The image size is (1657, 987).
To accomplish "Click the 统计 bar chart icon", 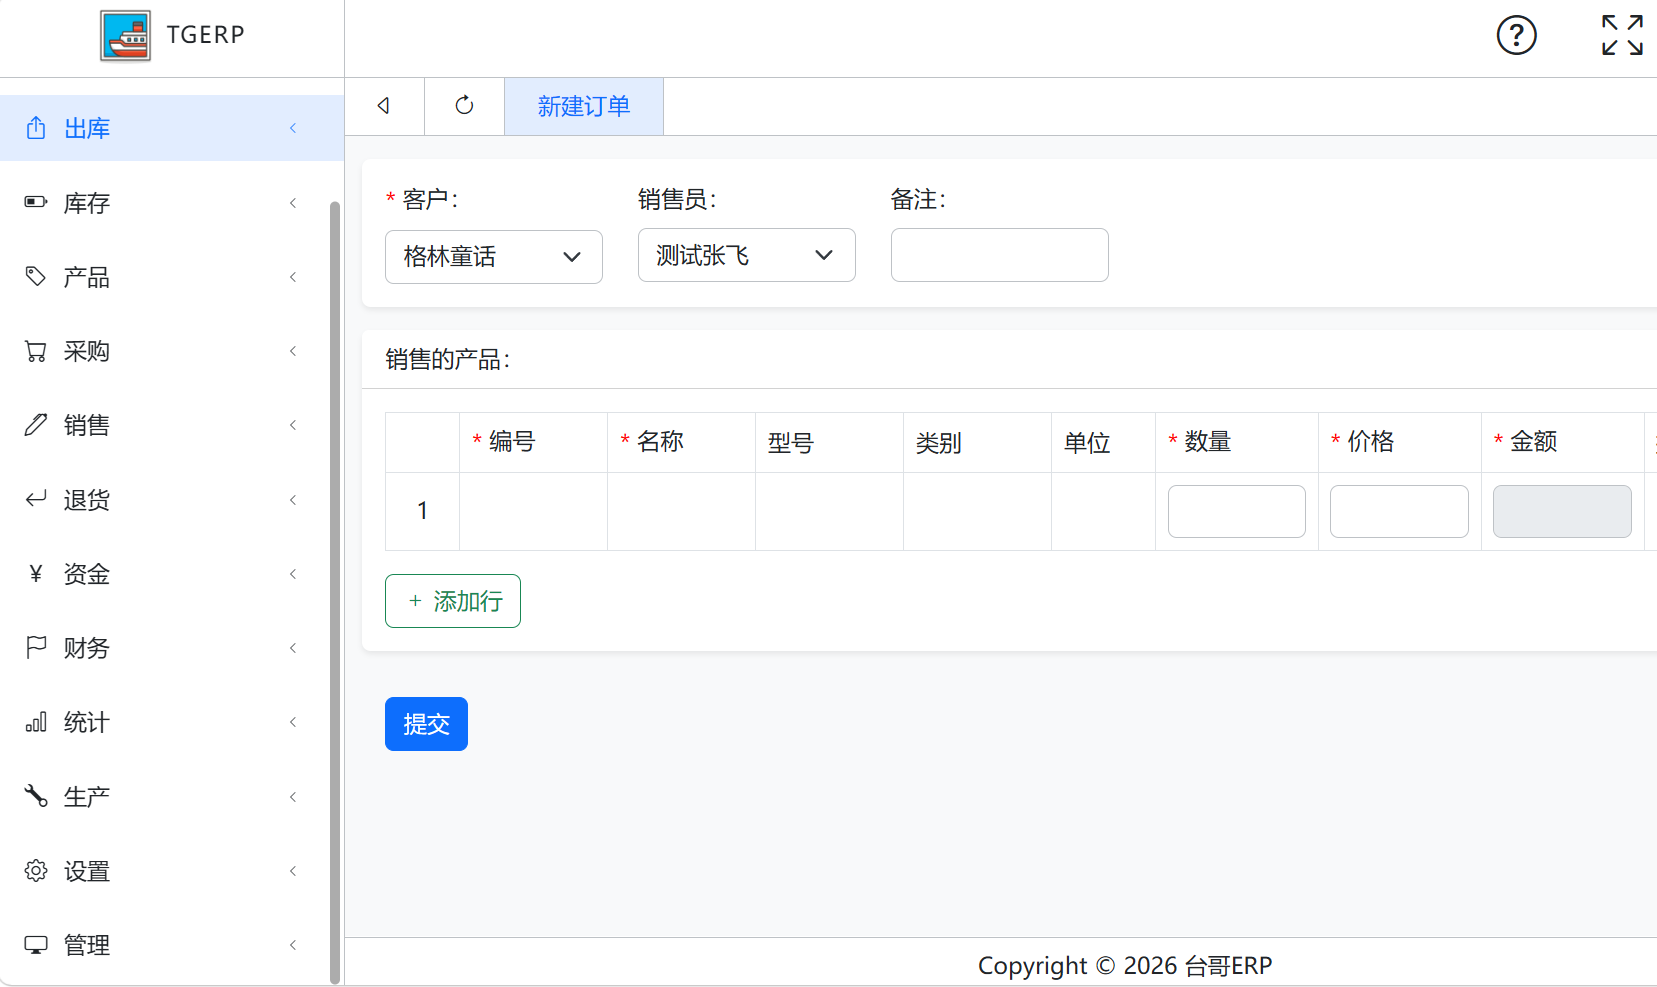I will point(36,722).
